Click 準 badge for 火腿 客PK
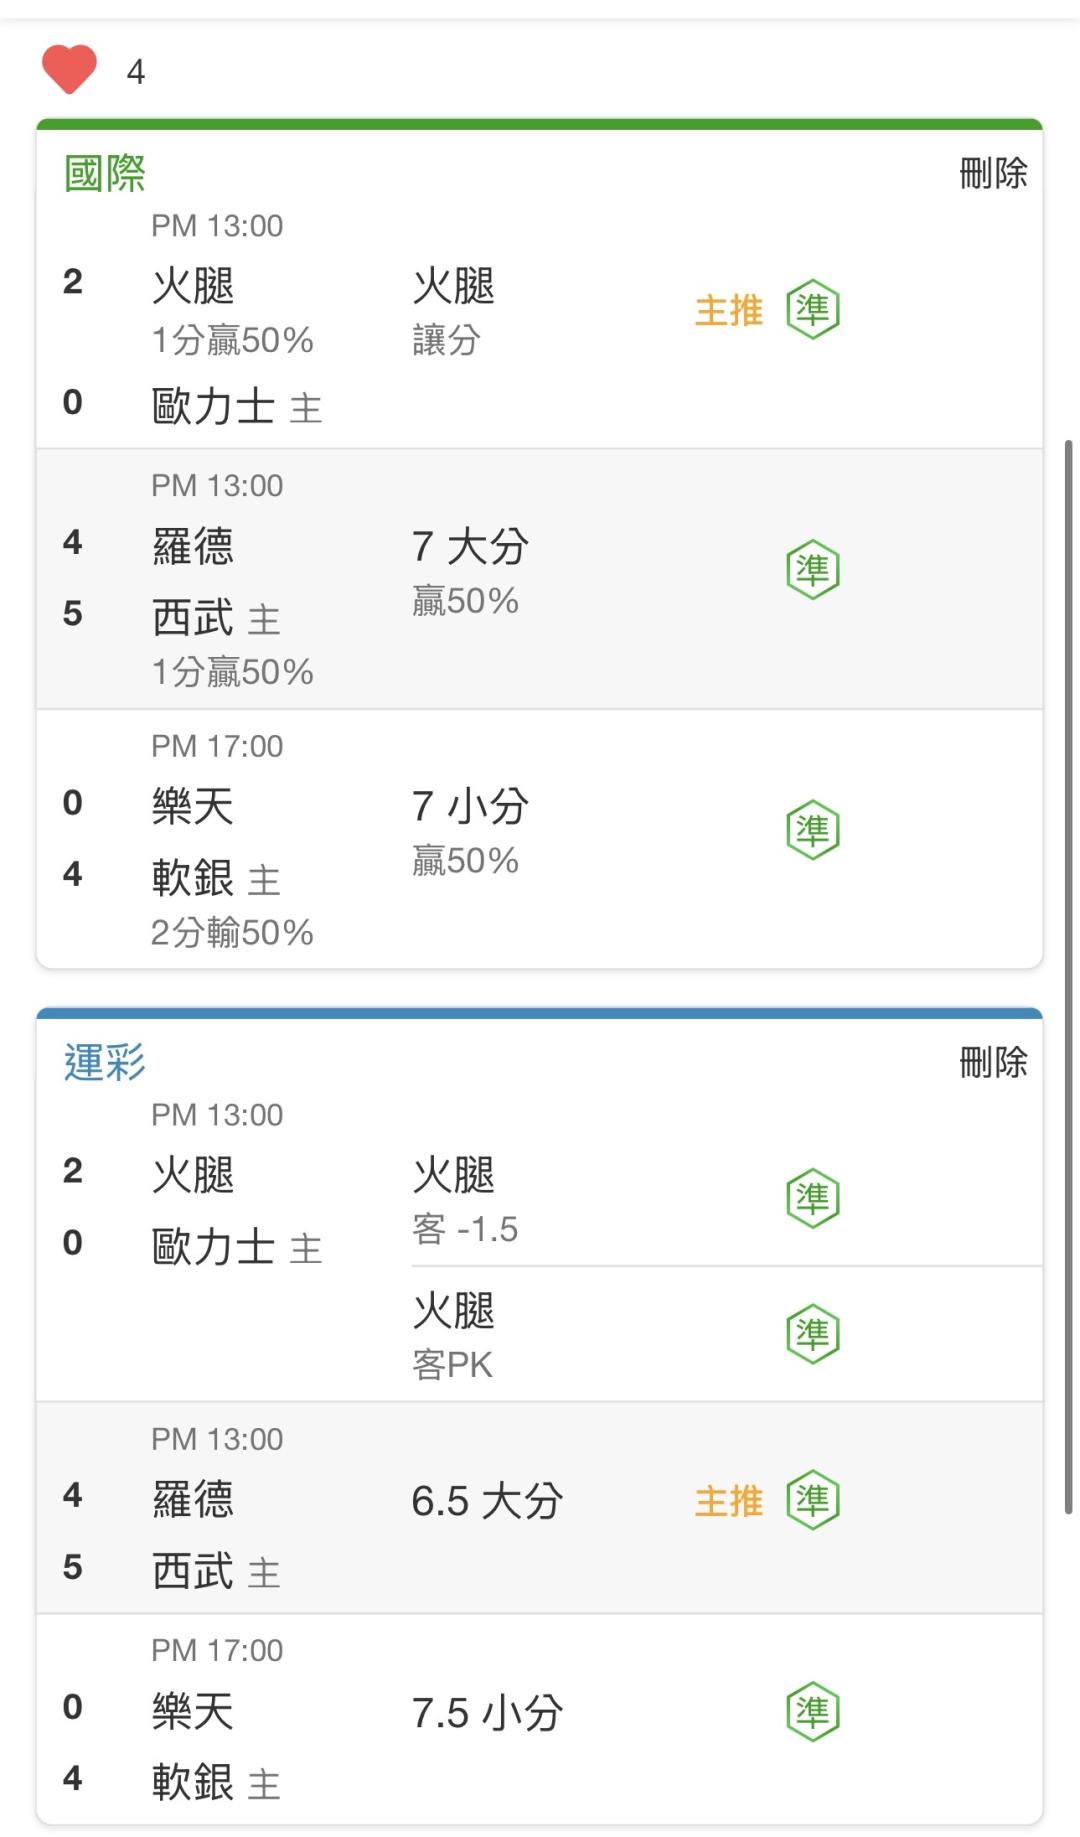1080x1837 pixels. [x=812, y=1334]
